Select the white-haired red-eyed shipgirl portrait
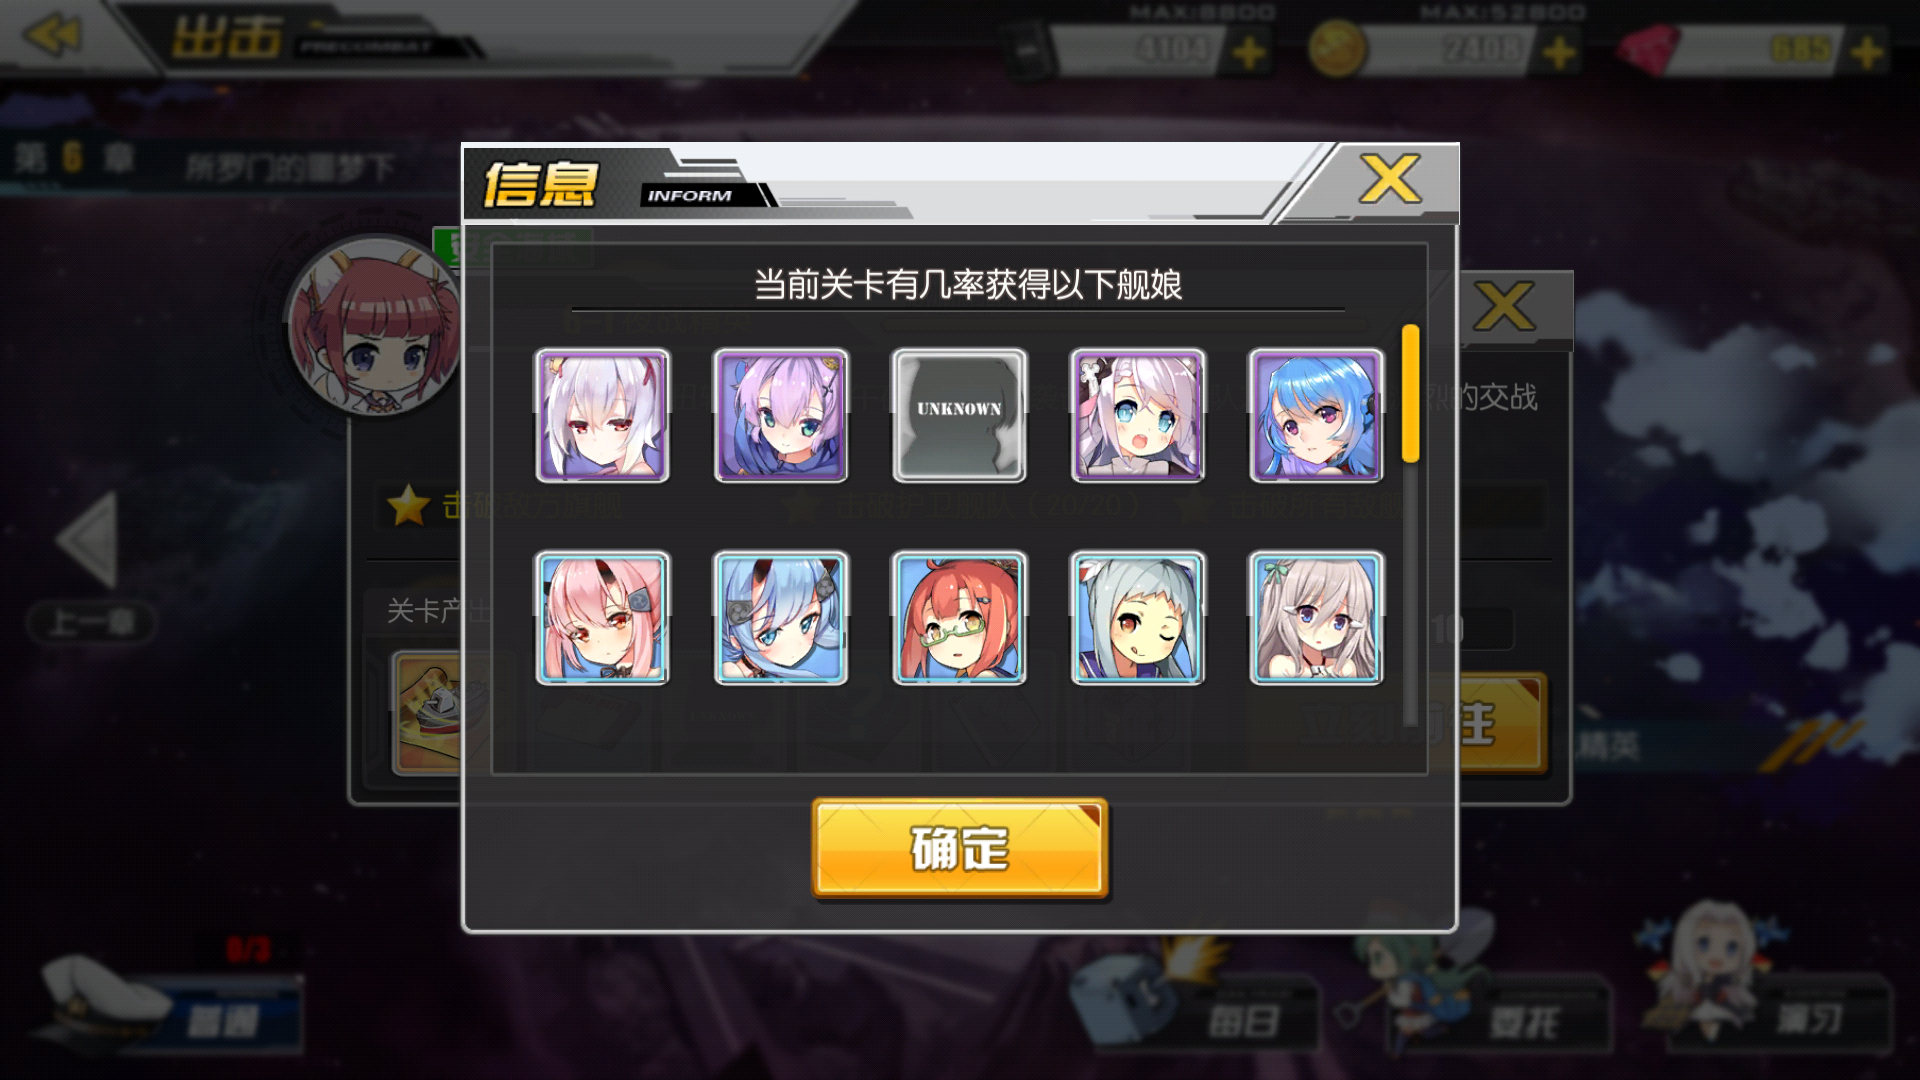Screen dimensions: 1920x1080 pyautogui.click(x=602, y=416)
